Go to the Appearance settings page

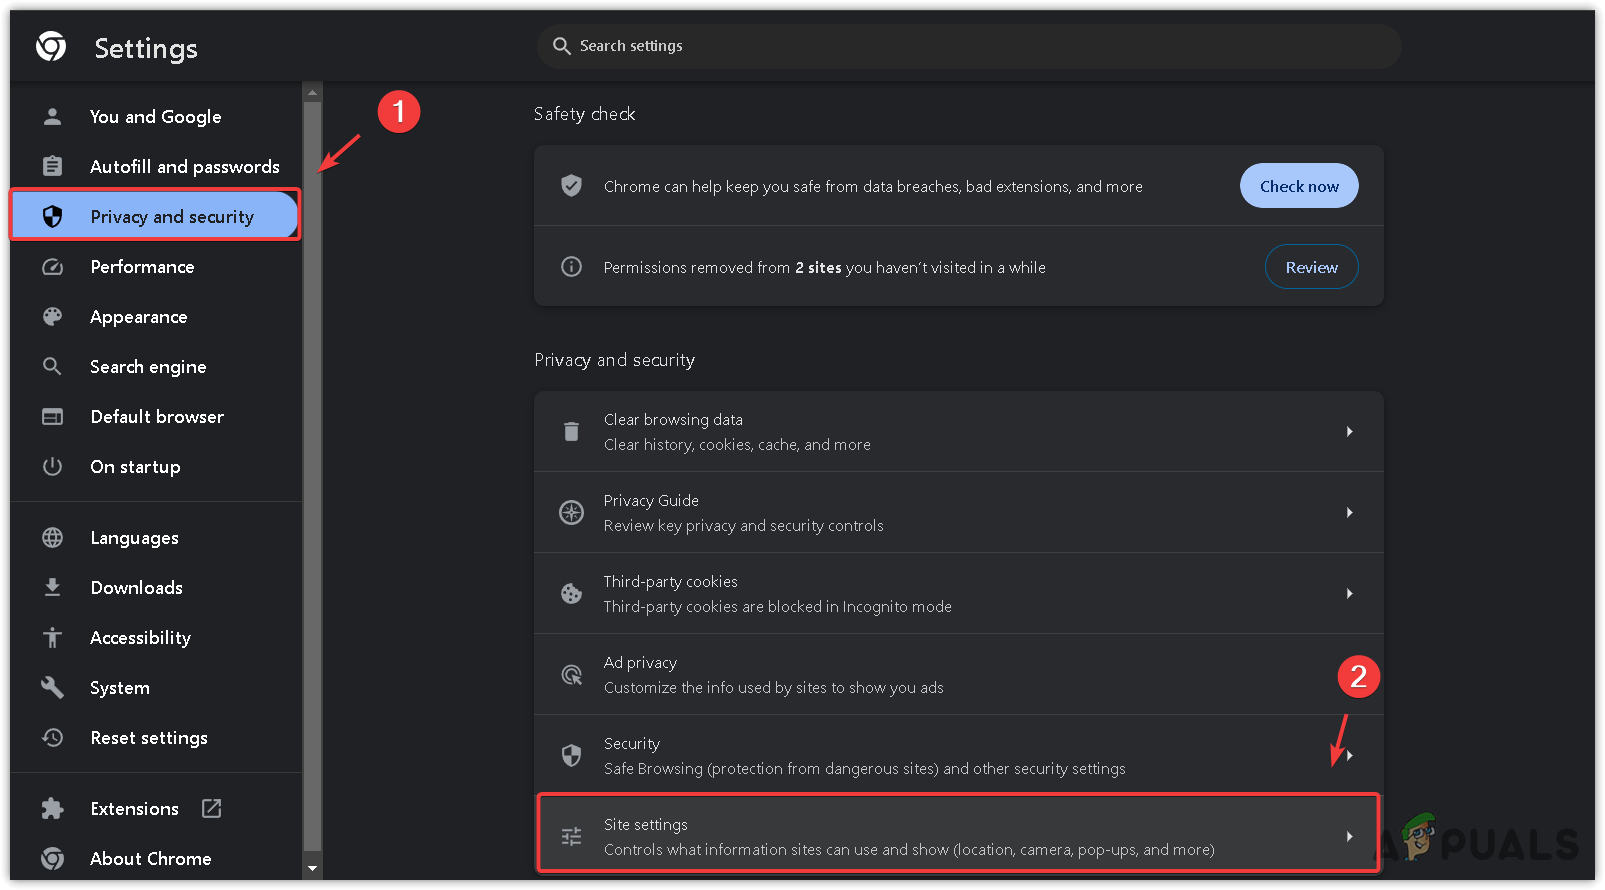coord(138,317)
